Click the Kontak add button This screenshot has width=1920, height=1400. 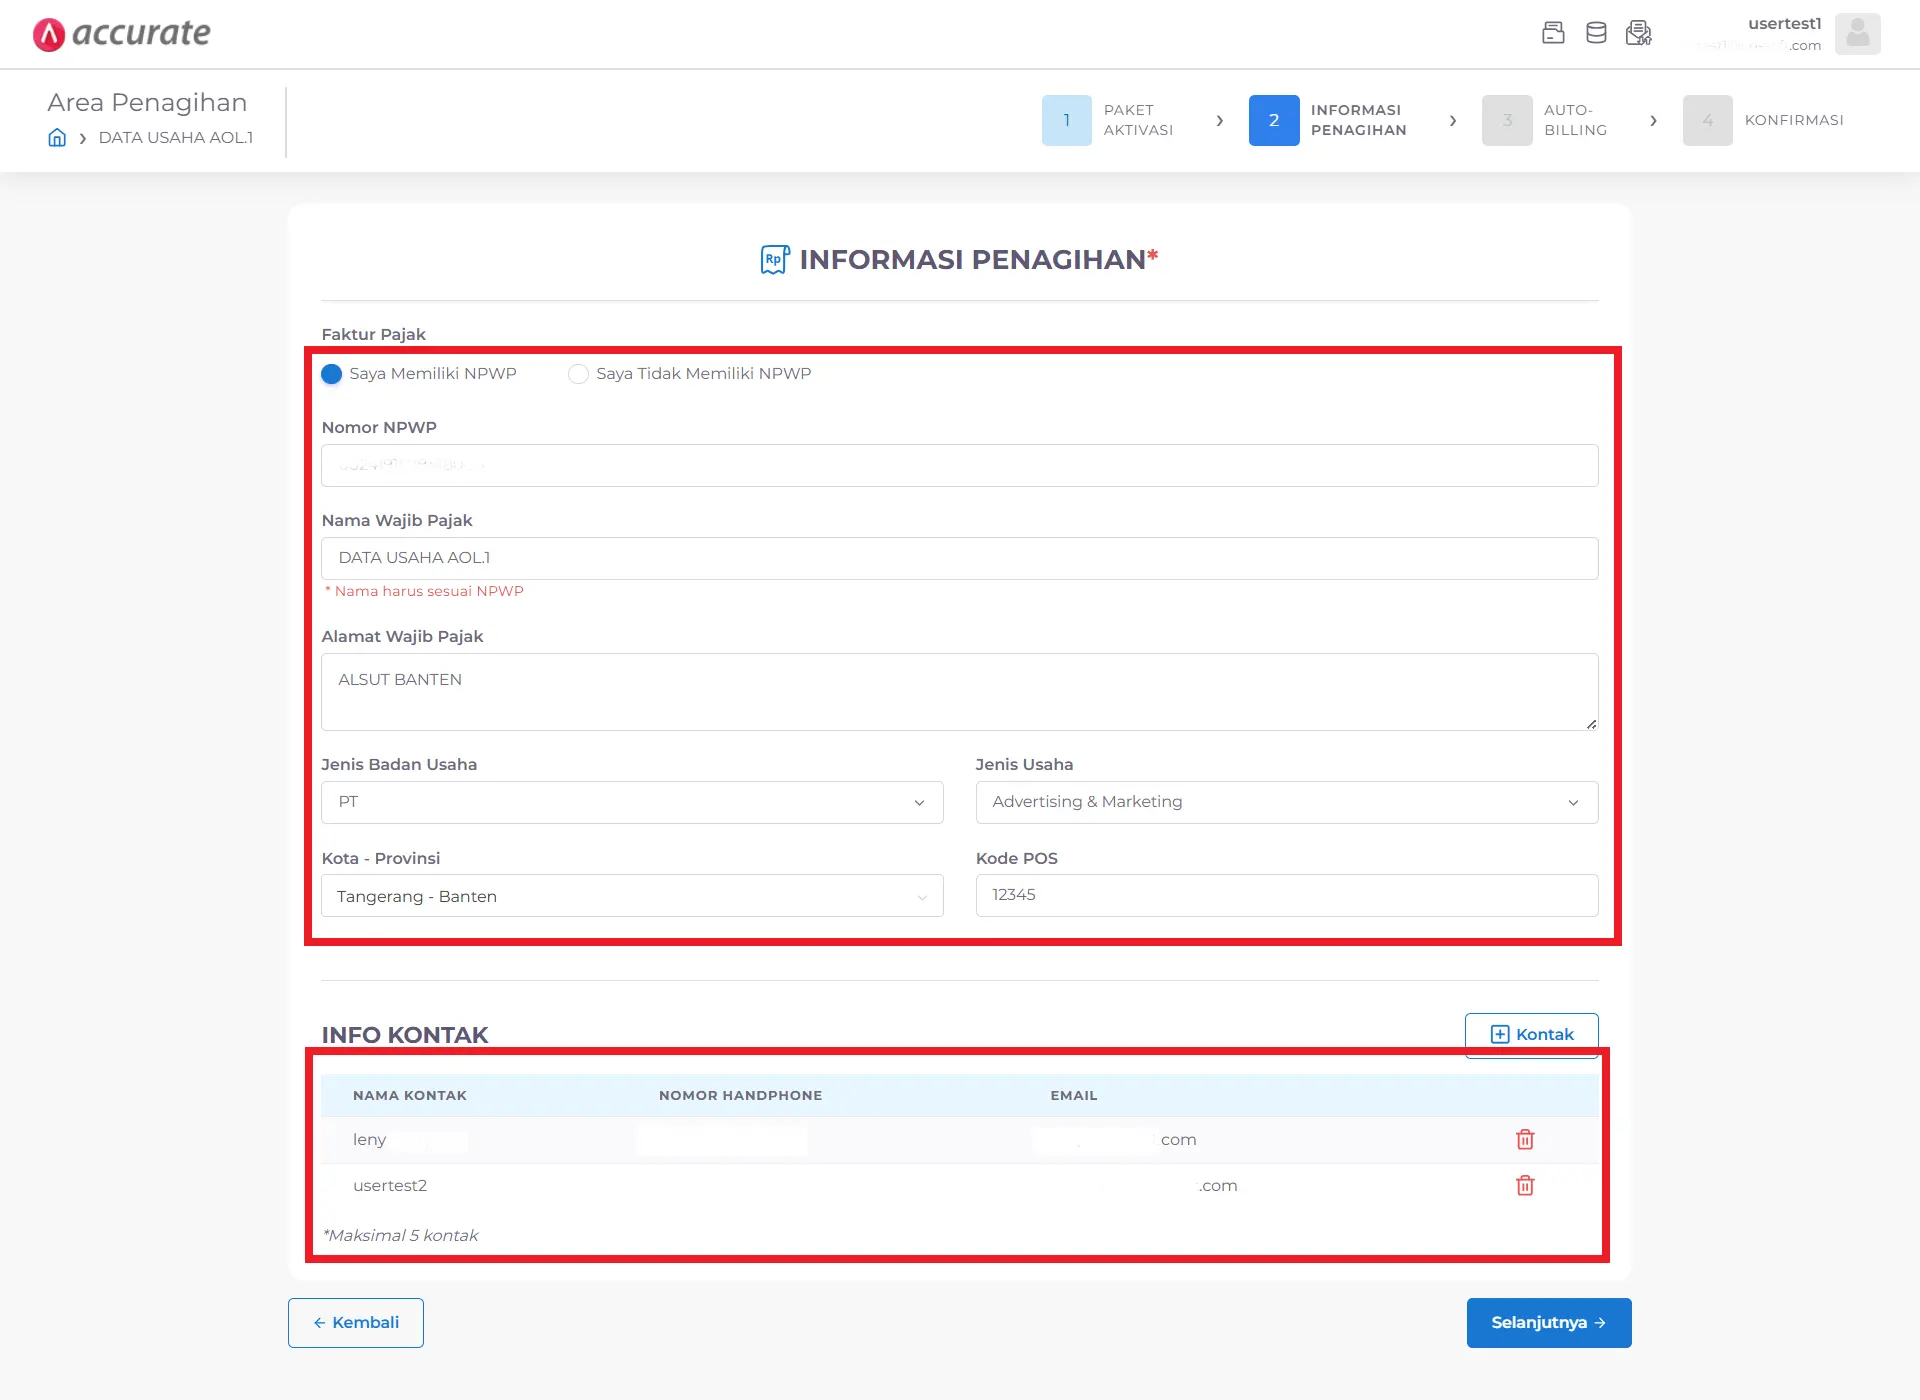tap(1531, 1034)
